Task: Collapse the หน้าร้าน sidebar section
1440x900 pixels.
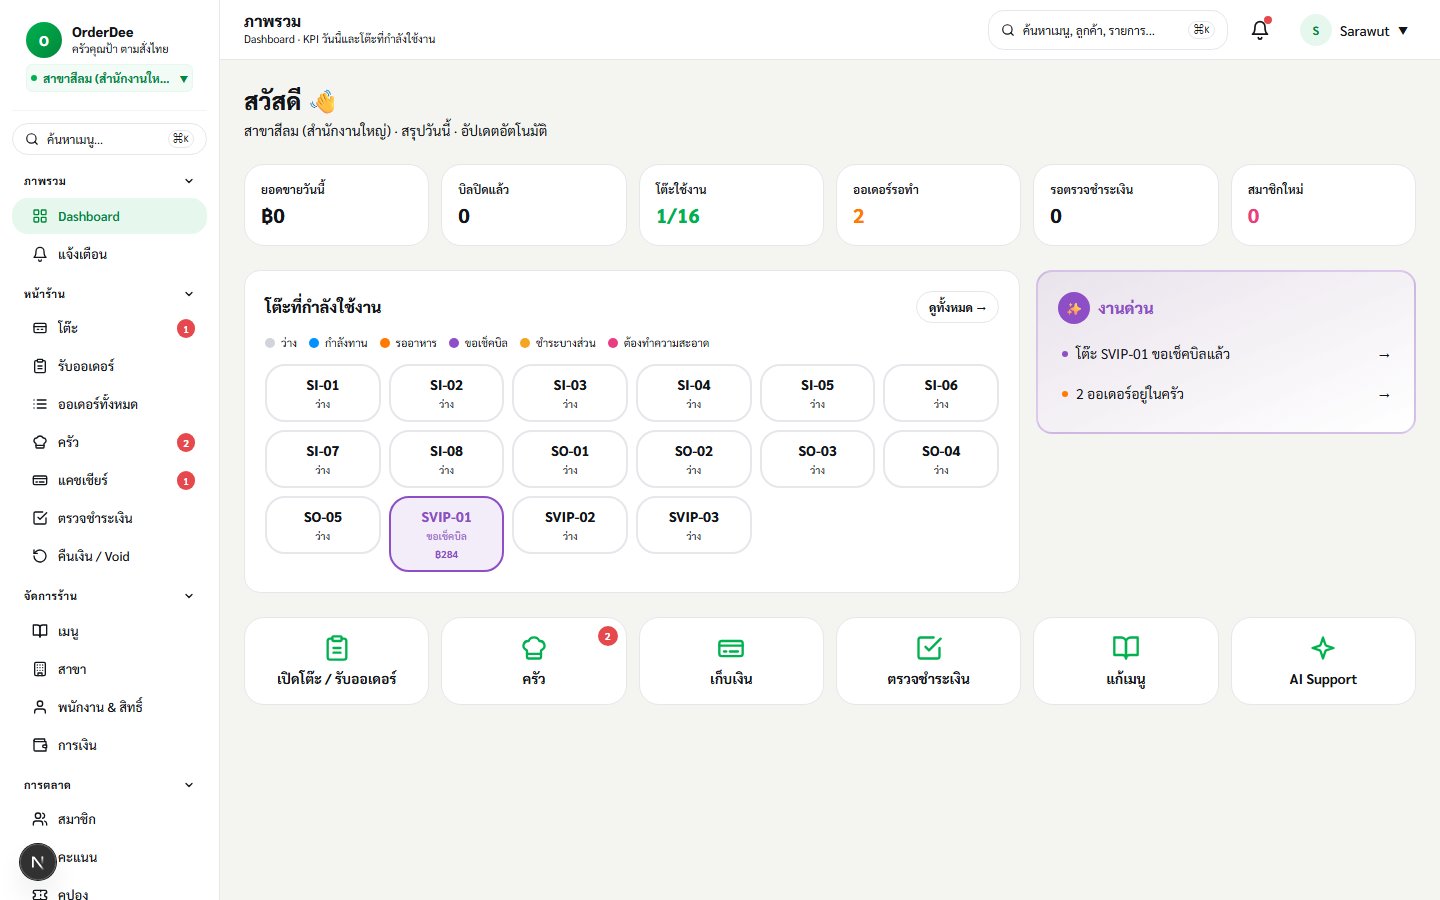Action: [x=189, y=294]
